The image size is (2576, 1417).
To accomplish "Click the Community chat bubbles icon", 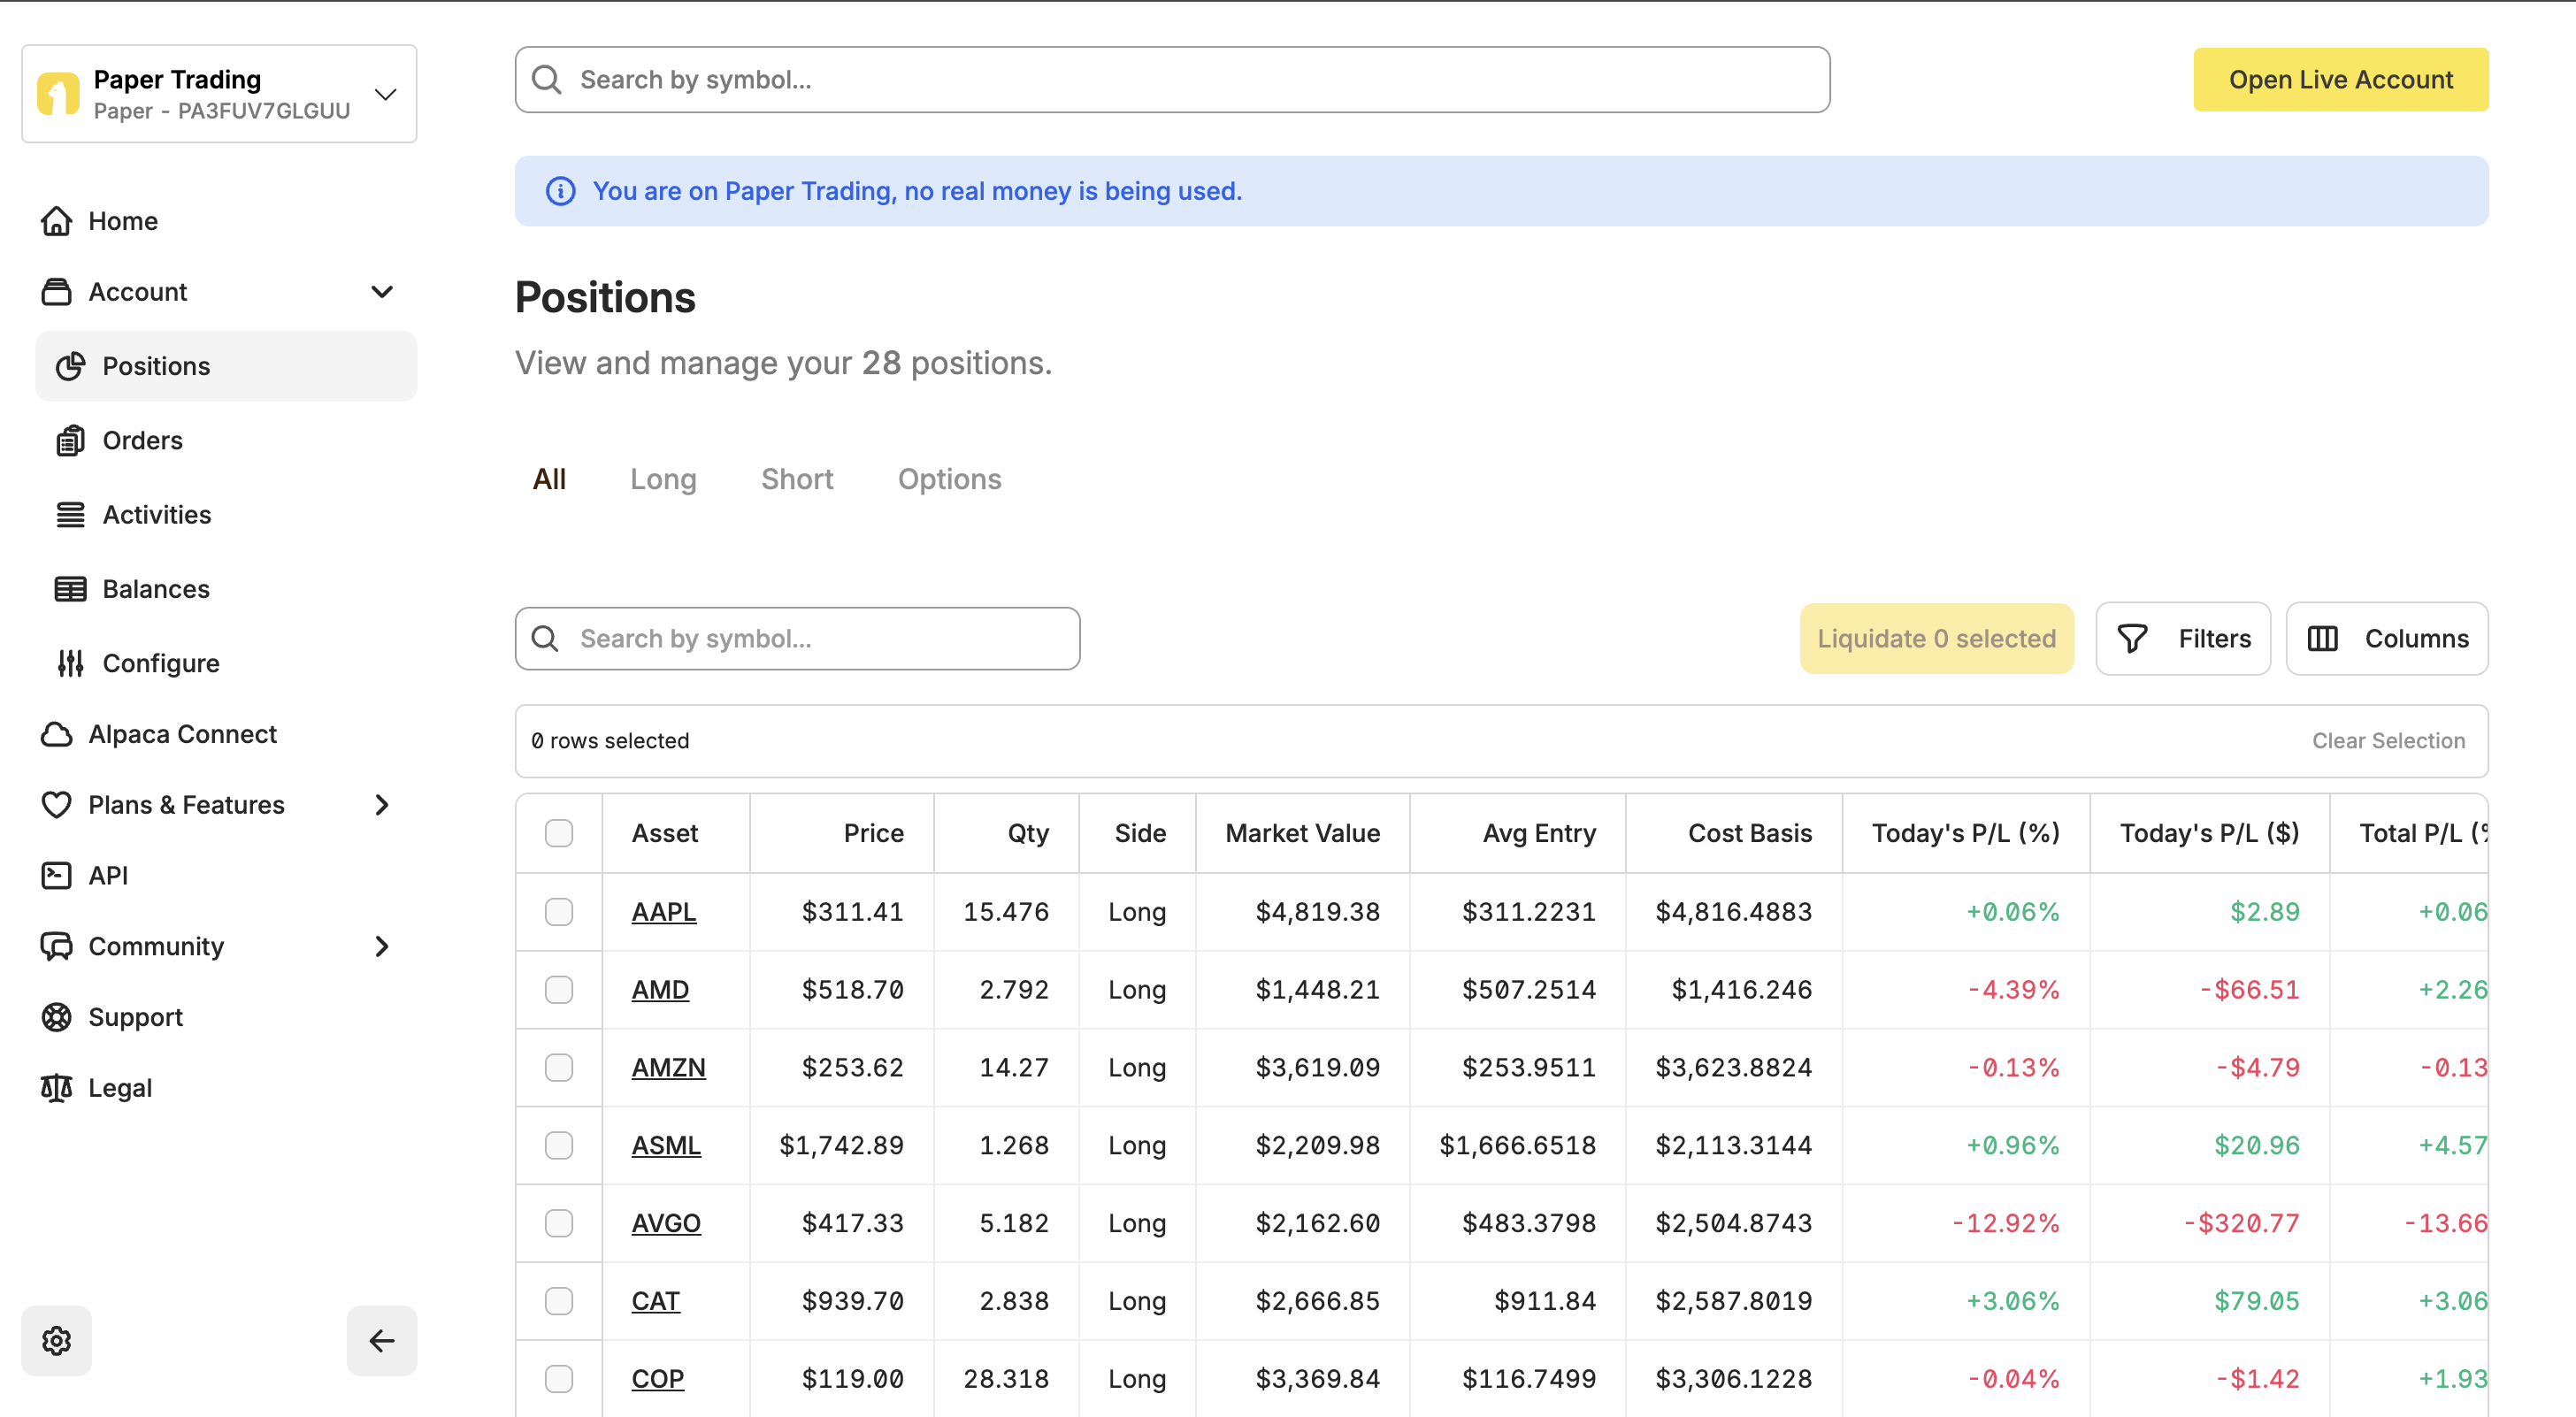I will click(x=56, y=946).
